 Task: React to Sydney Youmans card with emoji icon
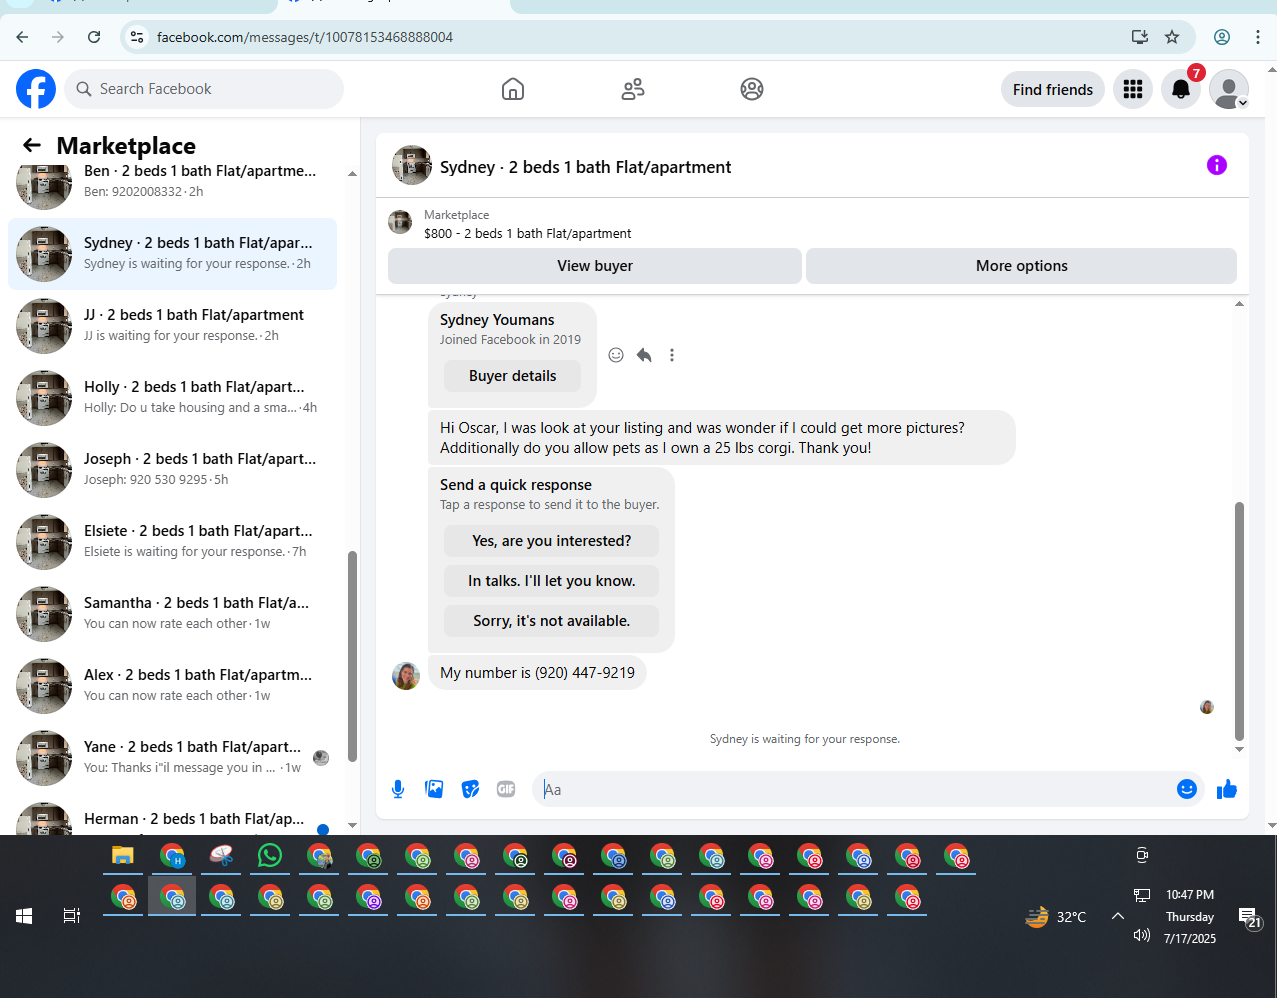(616, 355)
